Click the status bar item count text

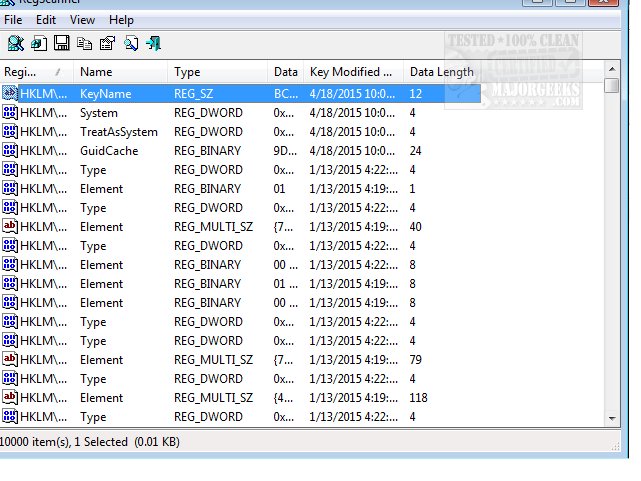pos(89,442)
